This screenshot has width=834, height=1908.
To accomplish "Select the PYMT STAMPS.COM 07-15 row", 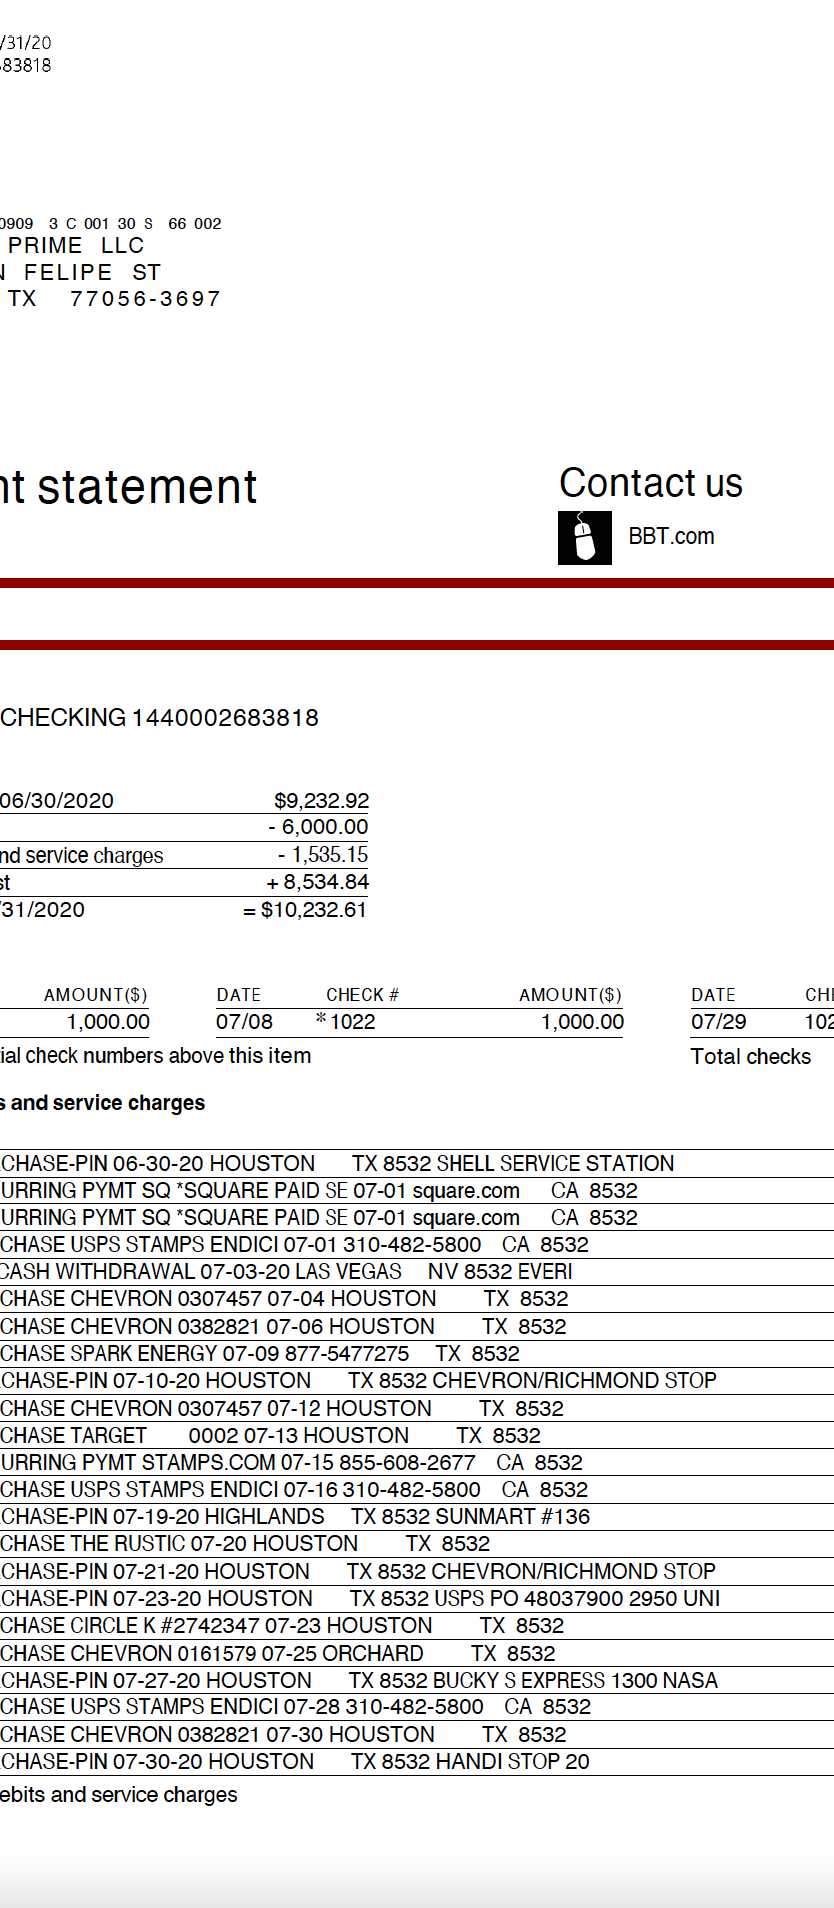I will 417,1463.
